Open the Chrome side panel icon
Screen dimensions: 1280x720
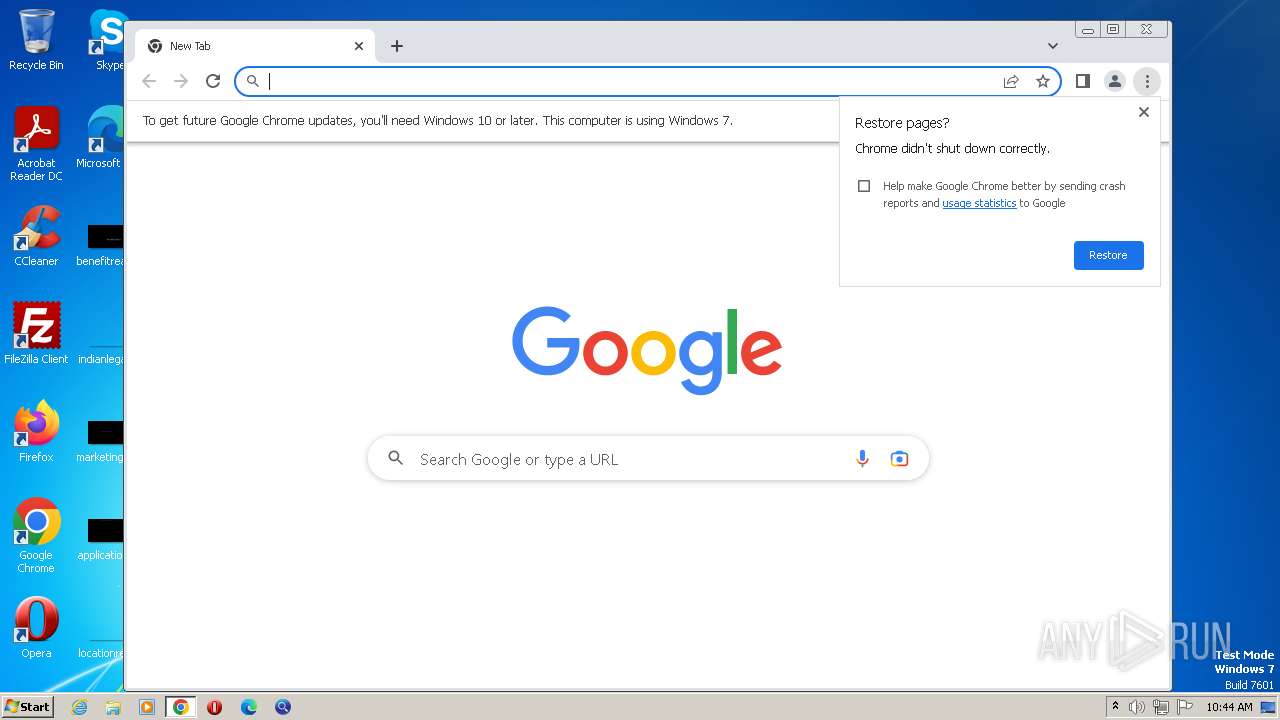point(1082,81)
